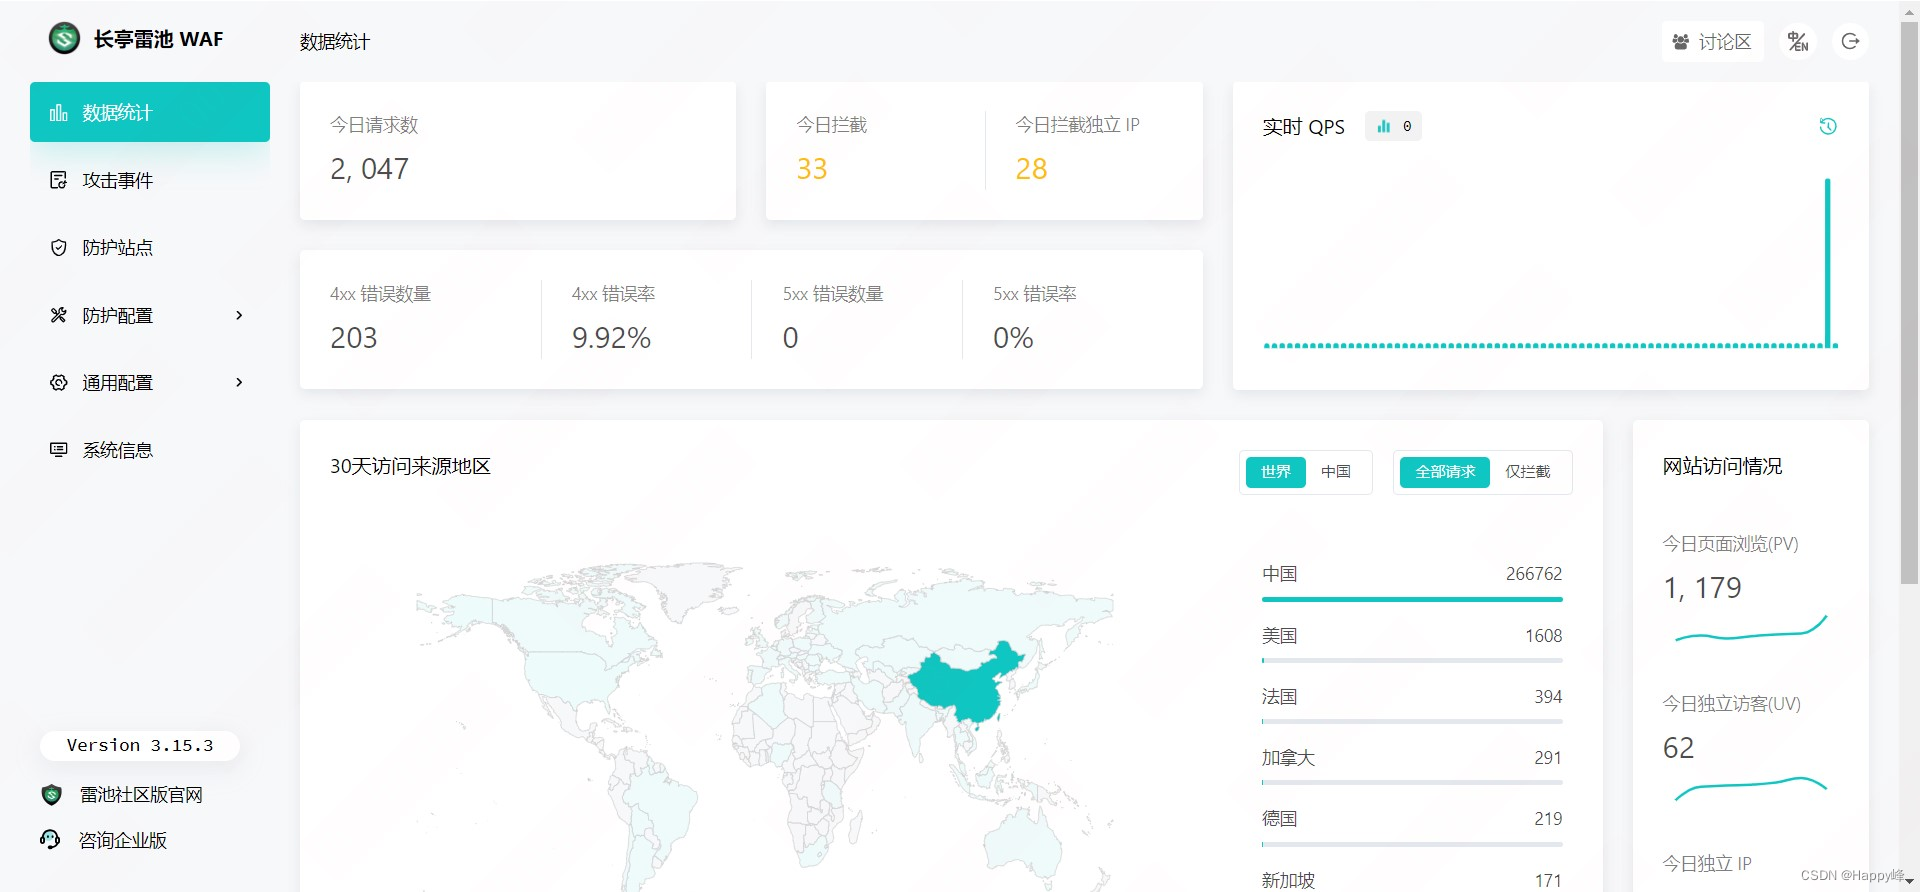The height and width of the screenshot is (892, 1920).
Task: Visit the 雷池社区版官网 link
Action: (141, 795)
